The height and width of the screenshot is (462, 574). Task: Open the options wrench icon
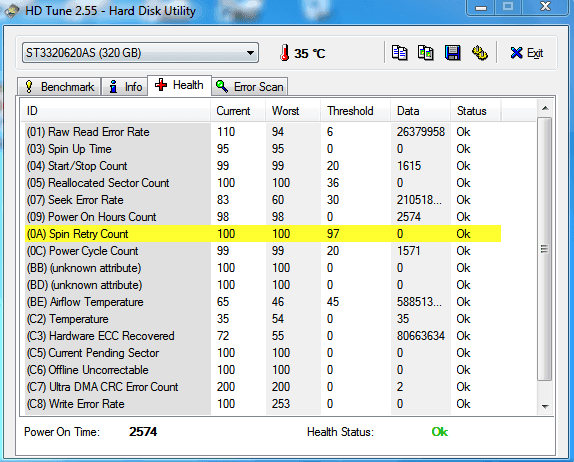(x=480, y=53)
